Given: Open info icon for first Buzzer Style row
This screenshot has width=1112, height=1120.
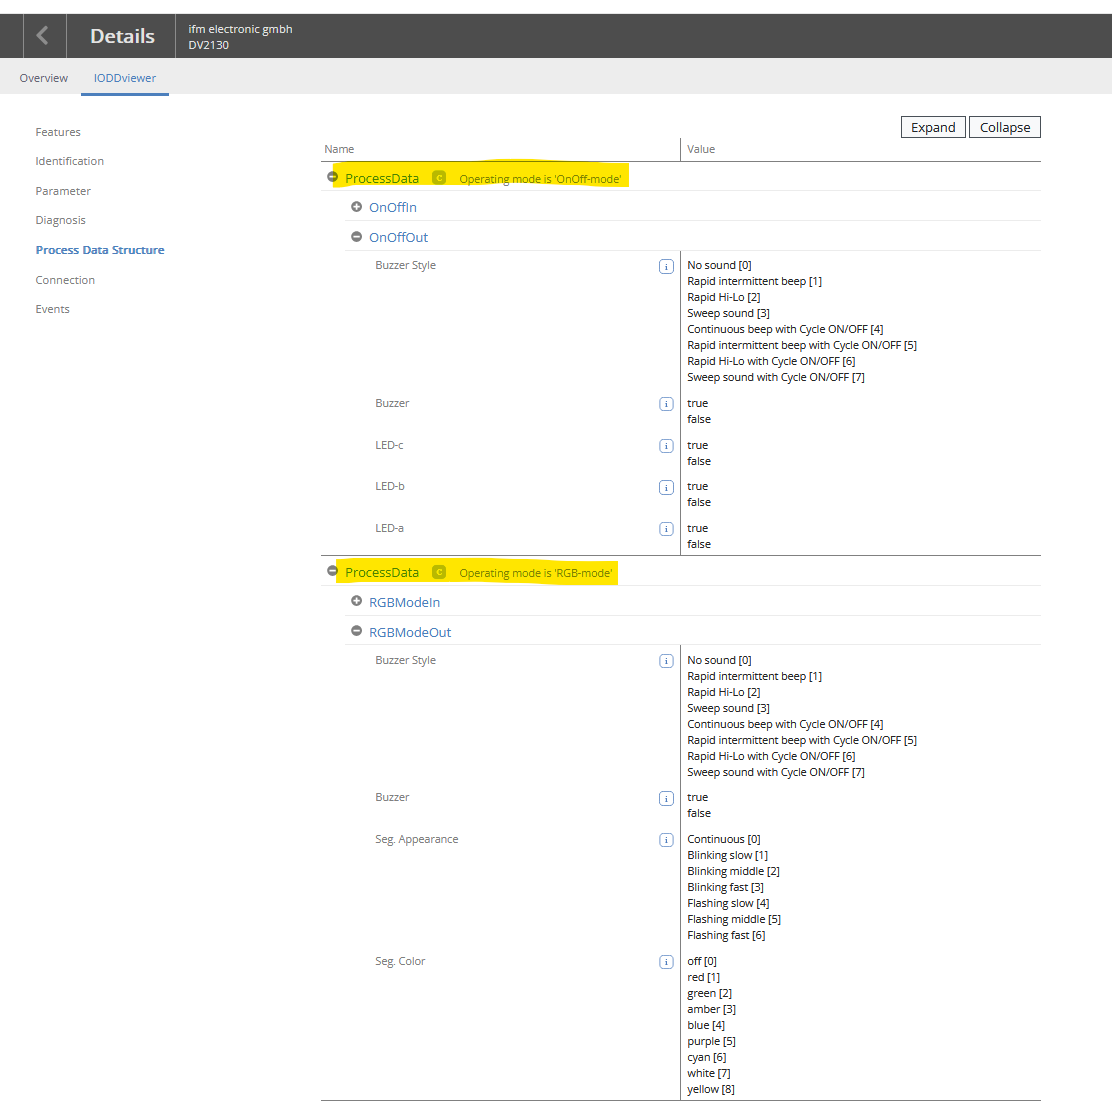Looking at the screenshot, I should (666, 266).
